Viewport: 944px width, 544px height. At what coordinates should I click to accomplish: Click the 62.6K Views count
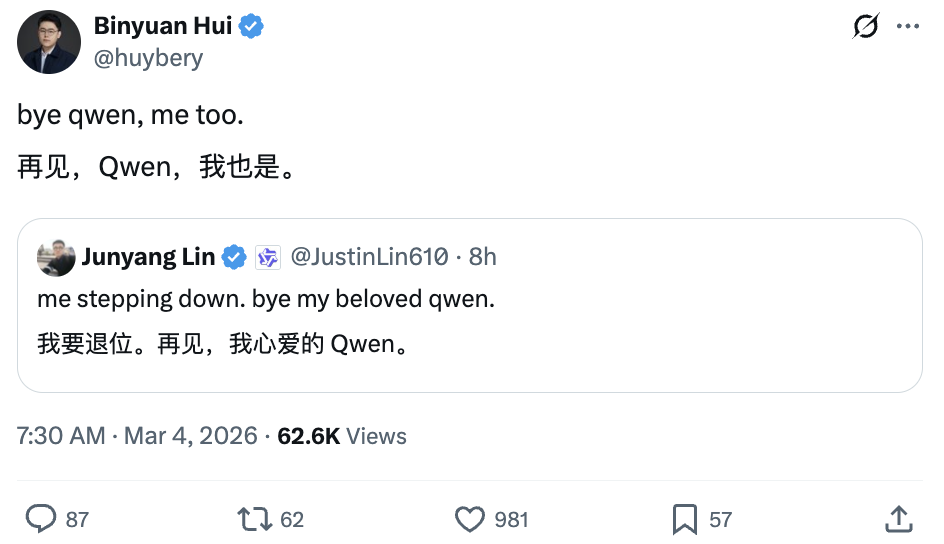tap(342, 436)
